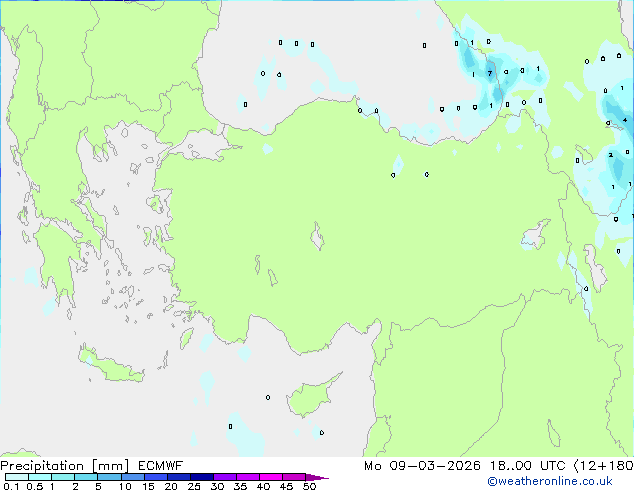
Task: Click the legend label 20
Action: pyautogui.click(x=171, y=486)
